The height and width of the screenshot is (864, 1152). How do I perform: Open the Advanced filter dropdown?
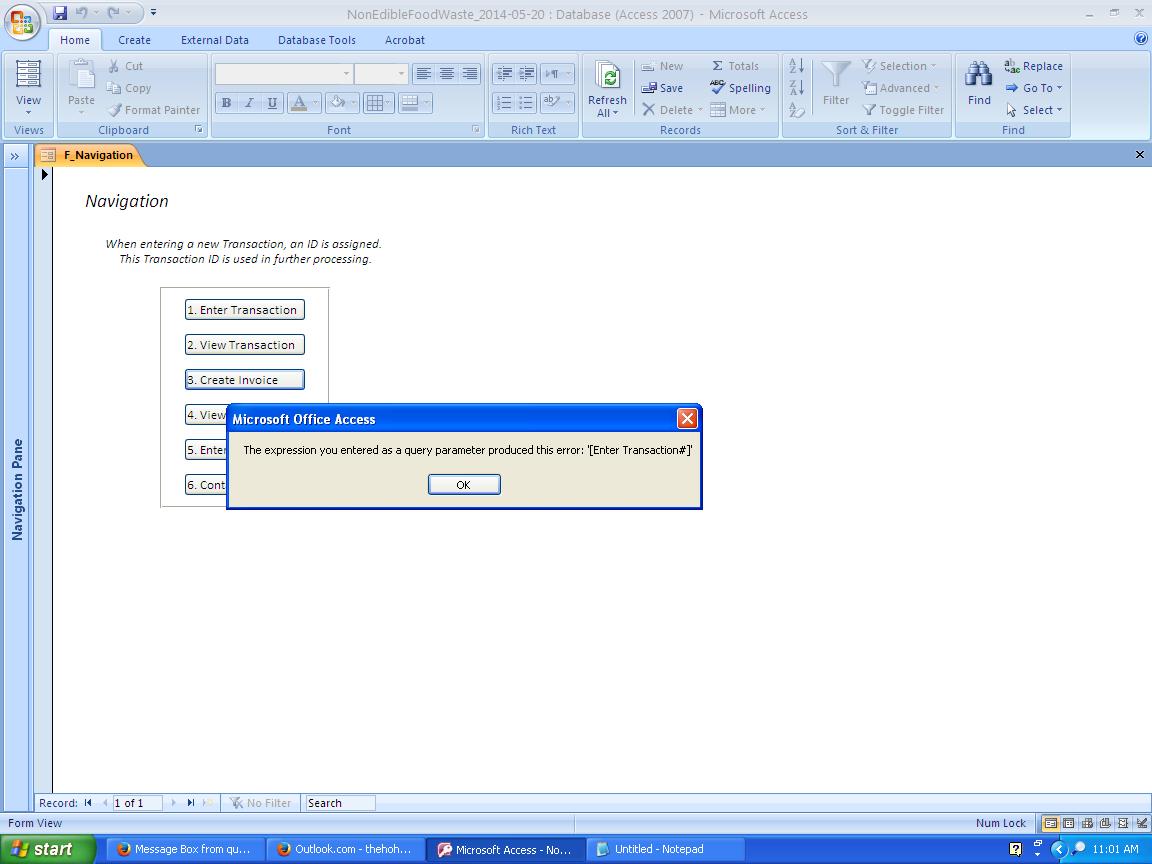(x=901, y=88)
